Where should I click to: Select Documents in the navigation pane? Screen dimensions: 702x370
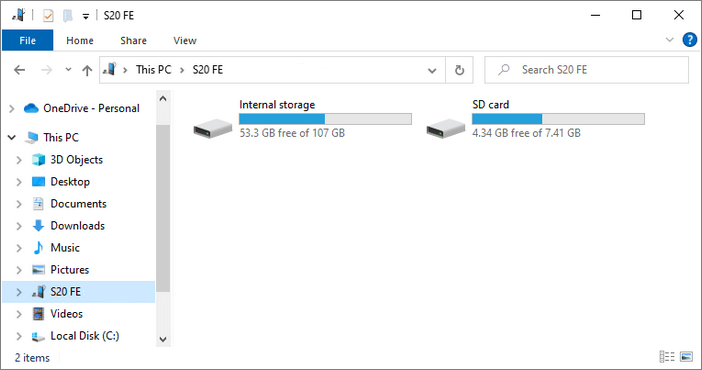pos(78,204)
